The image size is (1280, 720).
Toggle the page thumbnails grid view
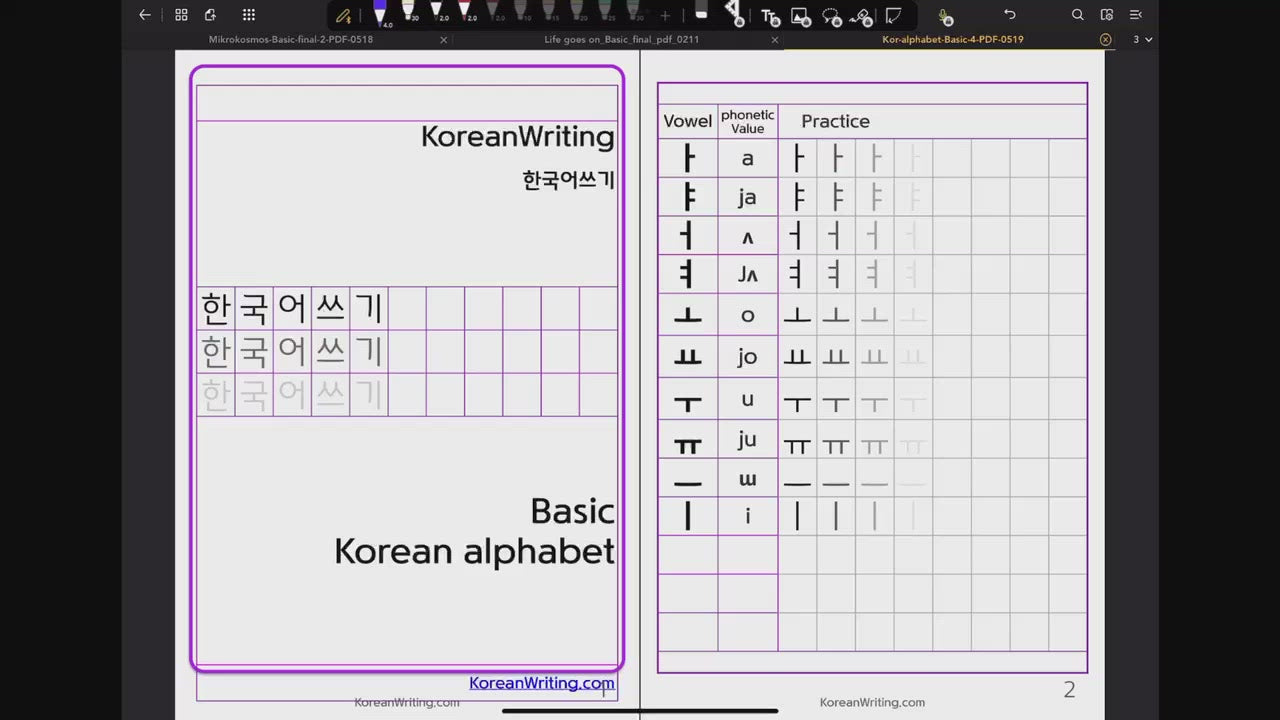click(x=181, y=15)
